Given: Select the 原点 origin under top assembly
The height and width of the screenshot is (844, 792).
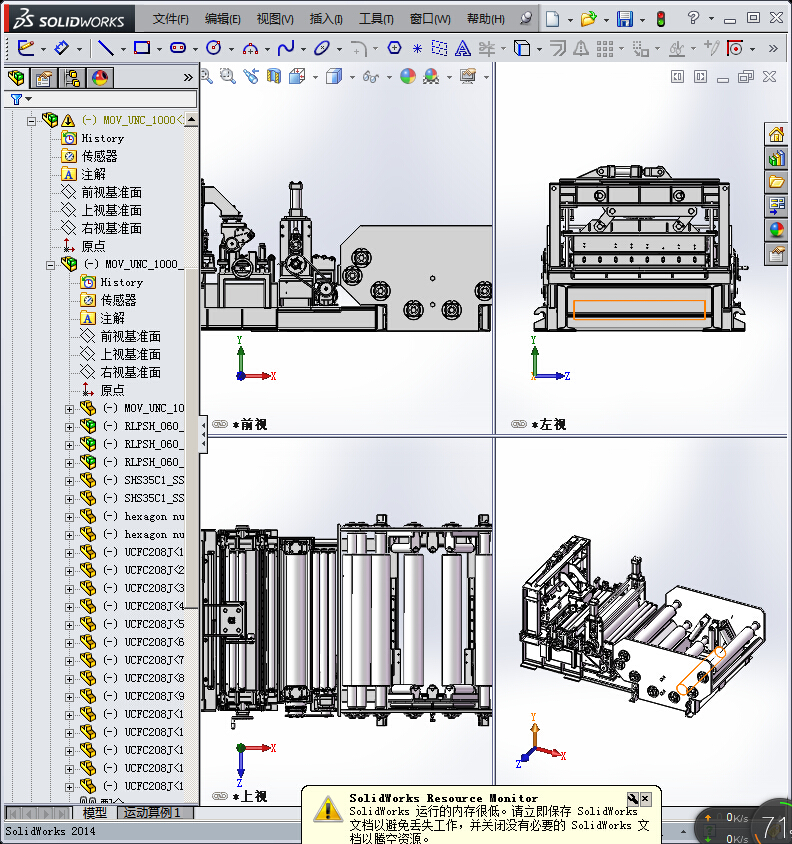Looking at the screenshot, I should click(93, 247).
